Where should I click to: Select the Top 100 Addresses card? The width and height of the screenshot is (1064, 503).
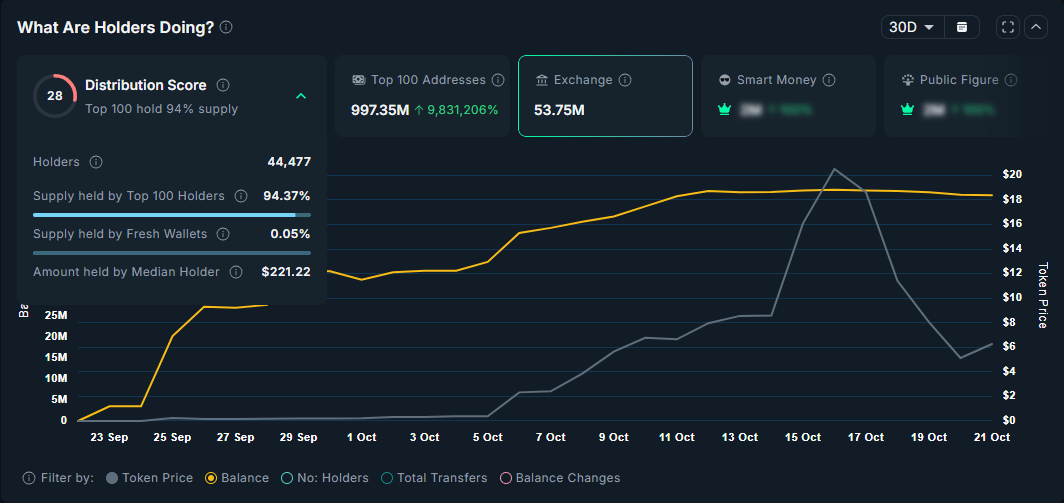click(x=425, y=96)
